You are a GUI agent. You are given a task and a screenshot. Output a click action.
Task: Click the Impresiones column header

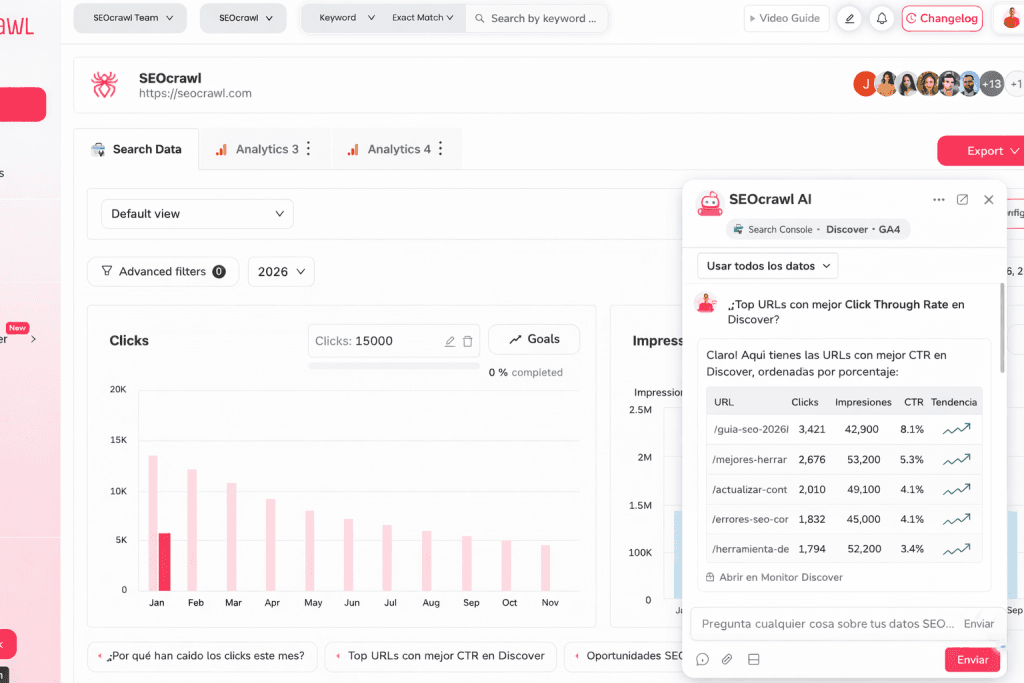pos(863,402)
